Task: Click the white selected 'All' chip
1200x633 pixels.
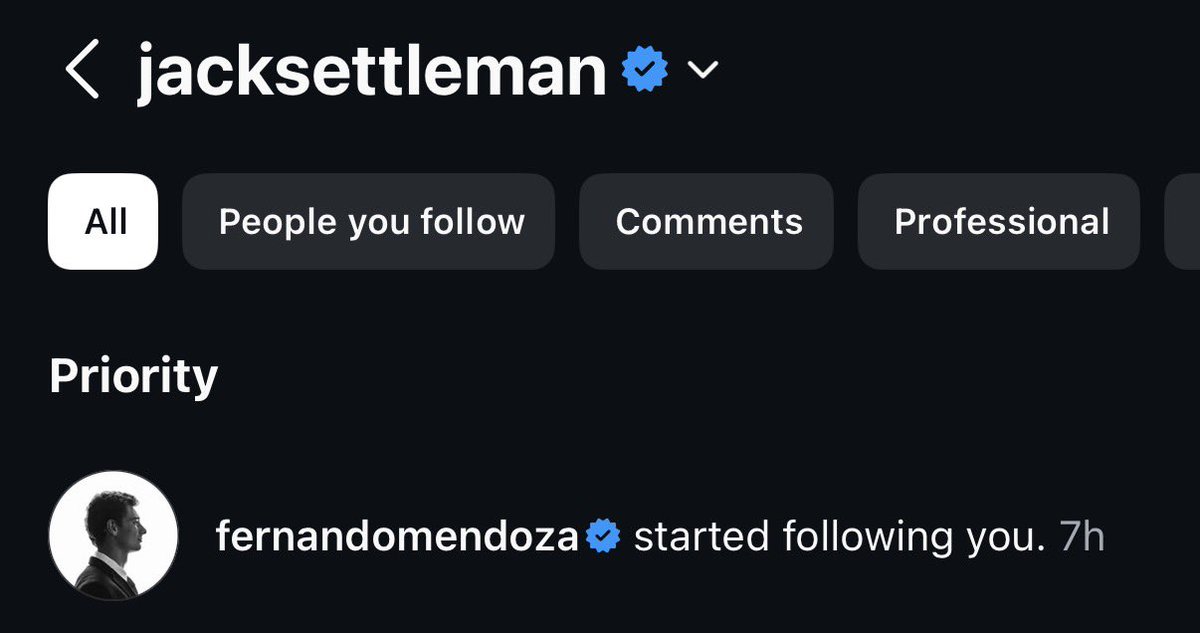Action: pos(103,222)
